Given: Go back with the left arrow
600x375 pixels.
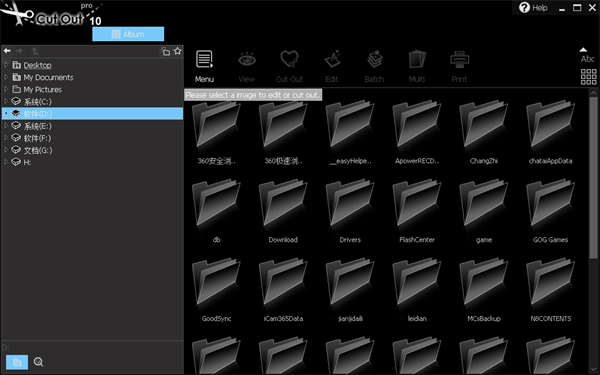Looking at the screenshot, I should [7, 51].
